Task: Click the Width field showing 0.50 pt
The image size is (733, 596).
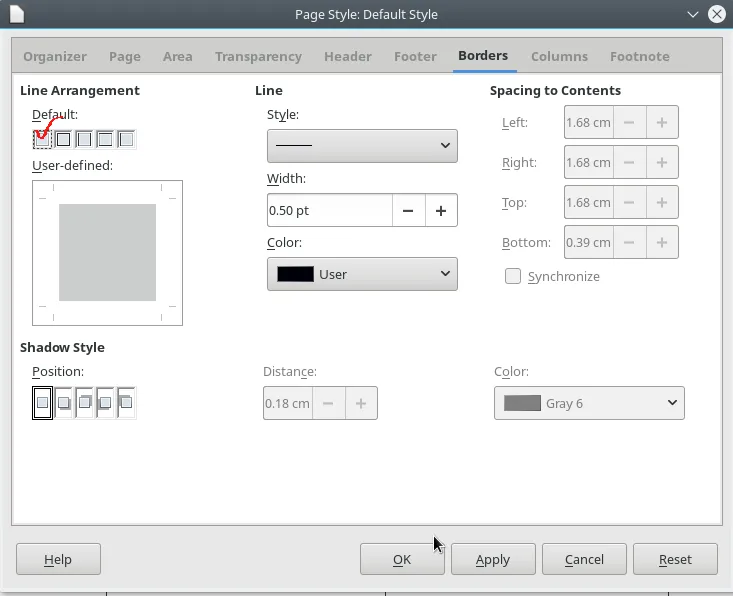Action: (330, 210)
